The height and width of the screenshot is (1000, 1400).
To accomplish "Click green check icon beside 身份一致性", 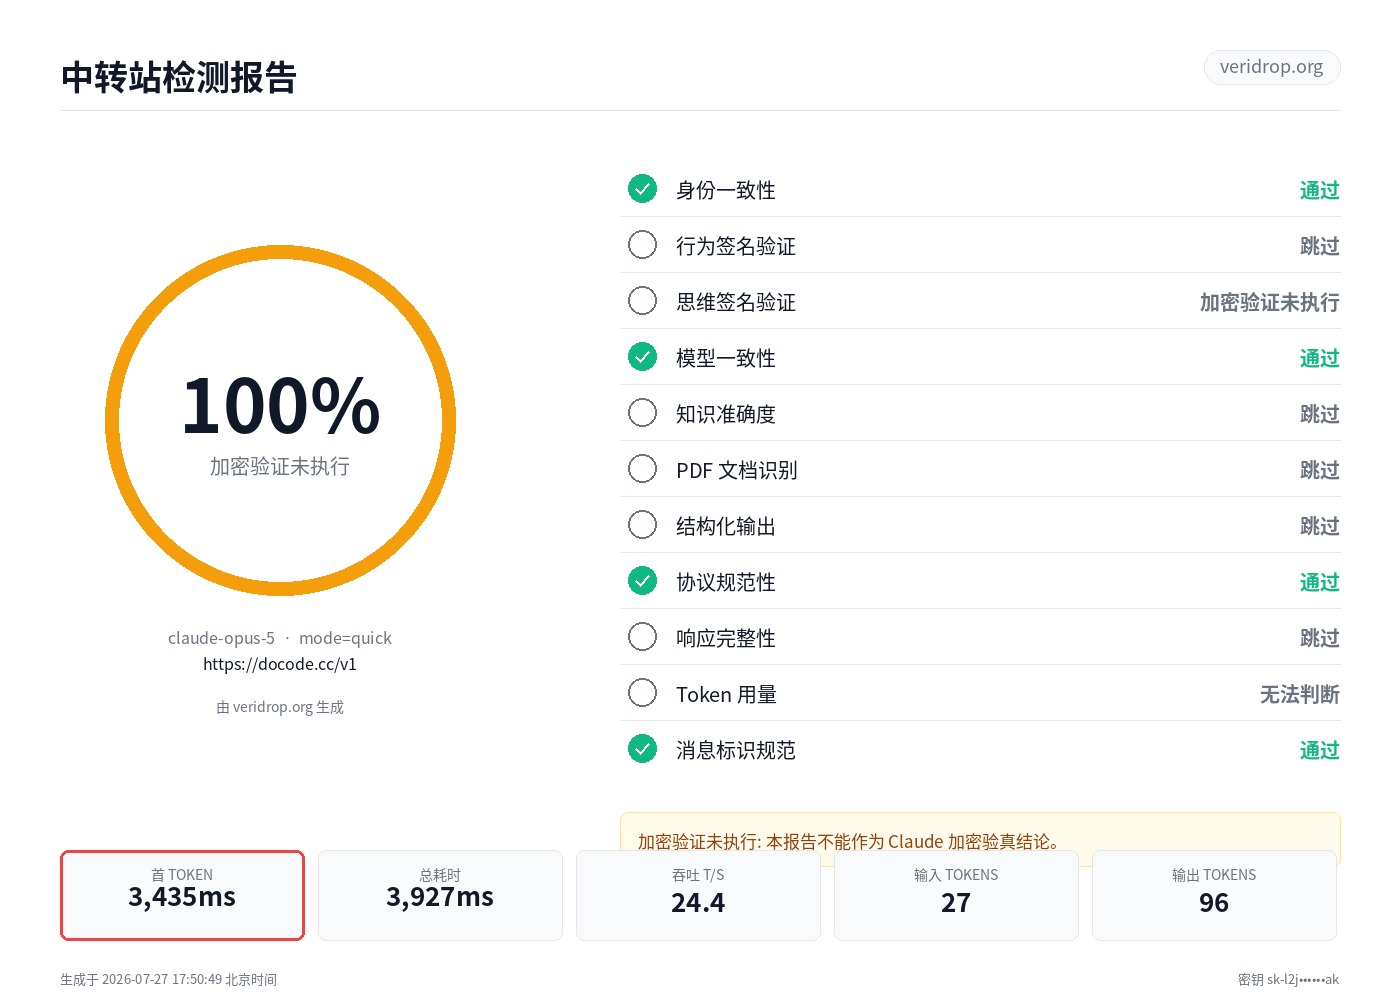I will pos(642,189).
